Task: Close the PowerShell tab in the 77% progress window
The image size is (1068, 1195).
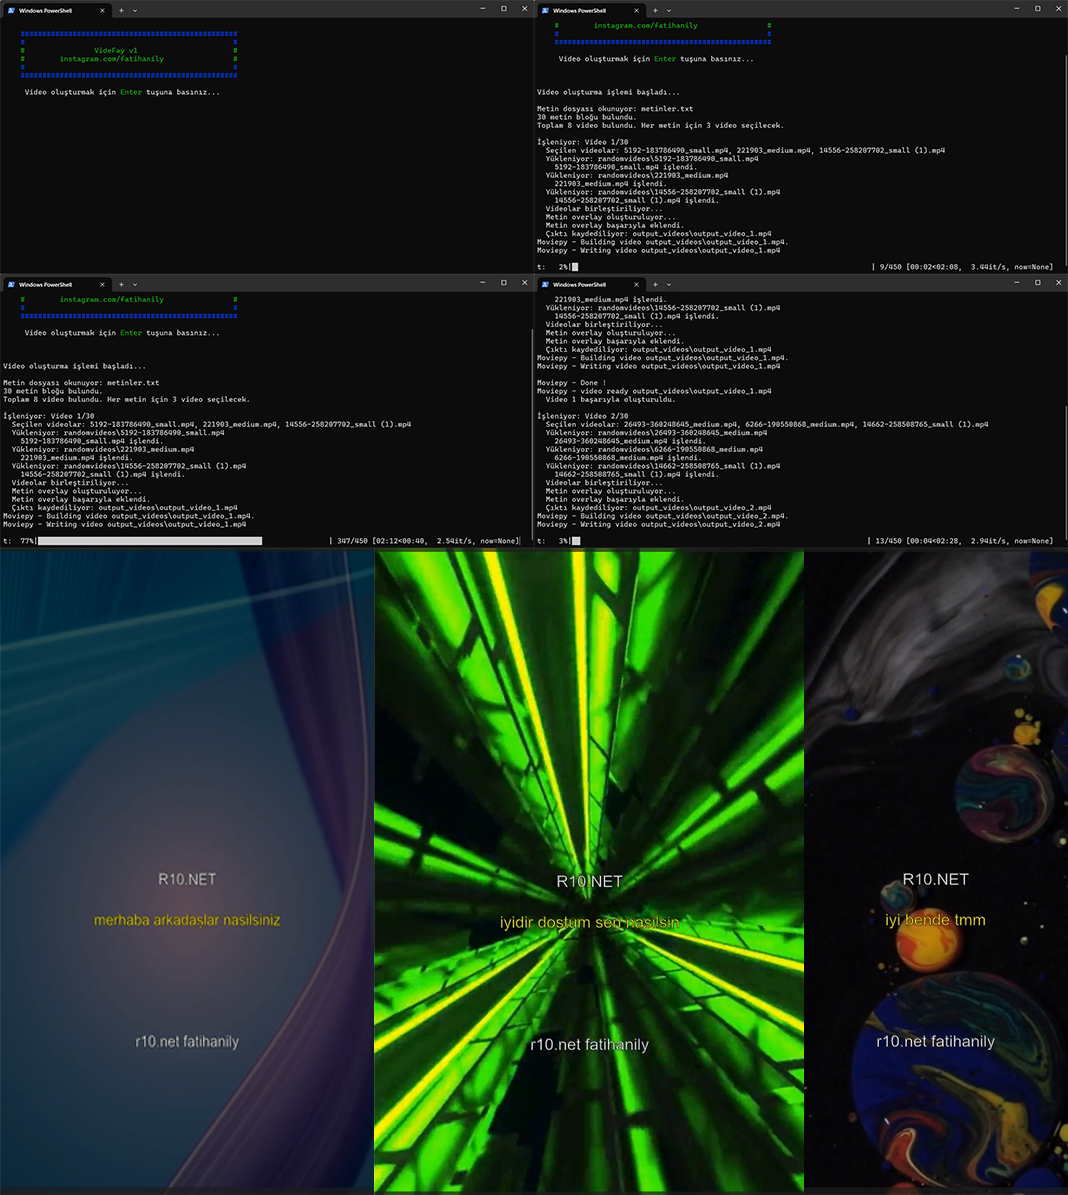Action: pos(102,284)
